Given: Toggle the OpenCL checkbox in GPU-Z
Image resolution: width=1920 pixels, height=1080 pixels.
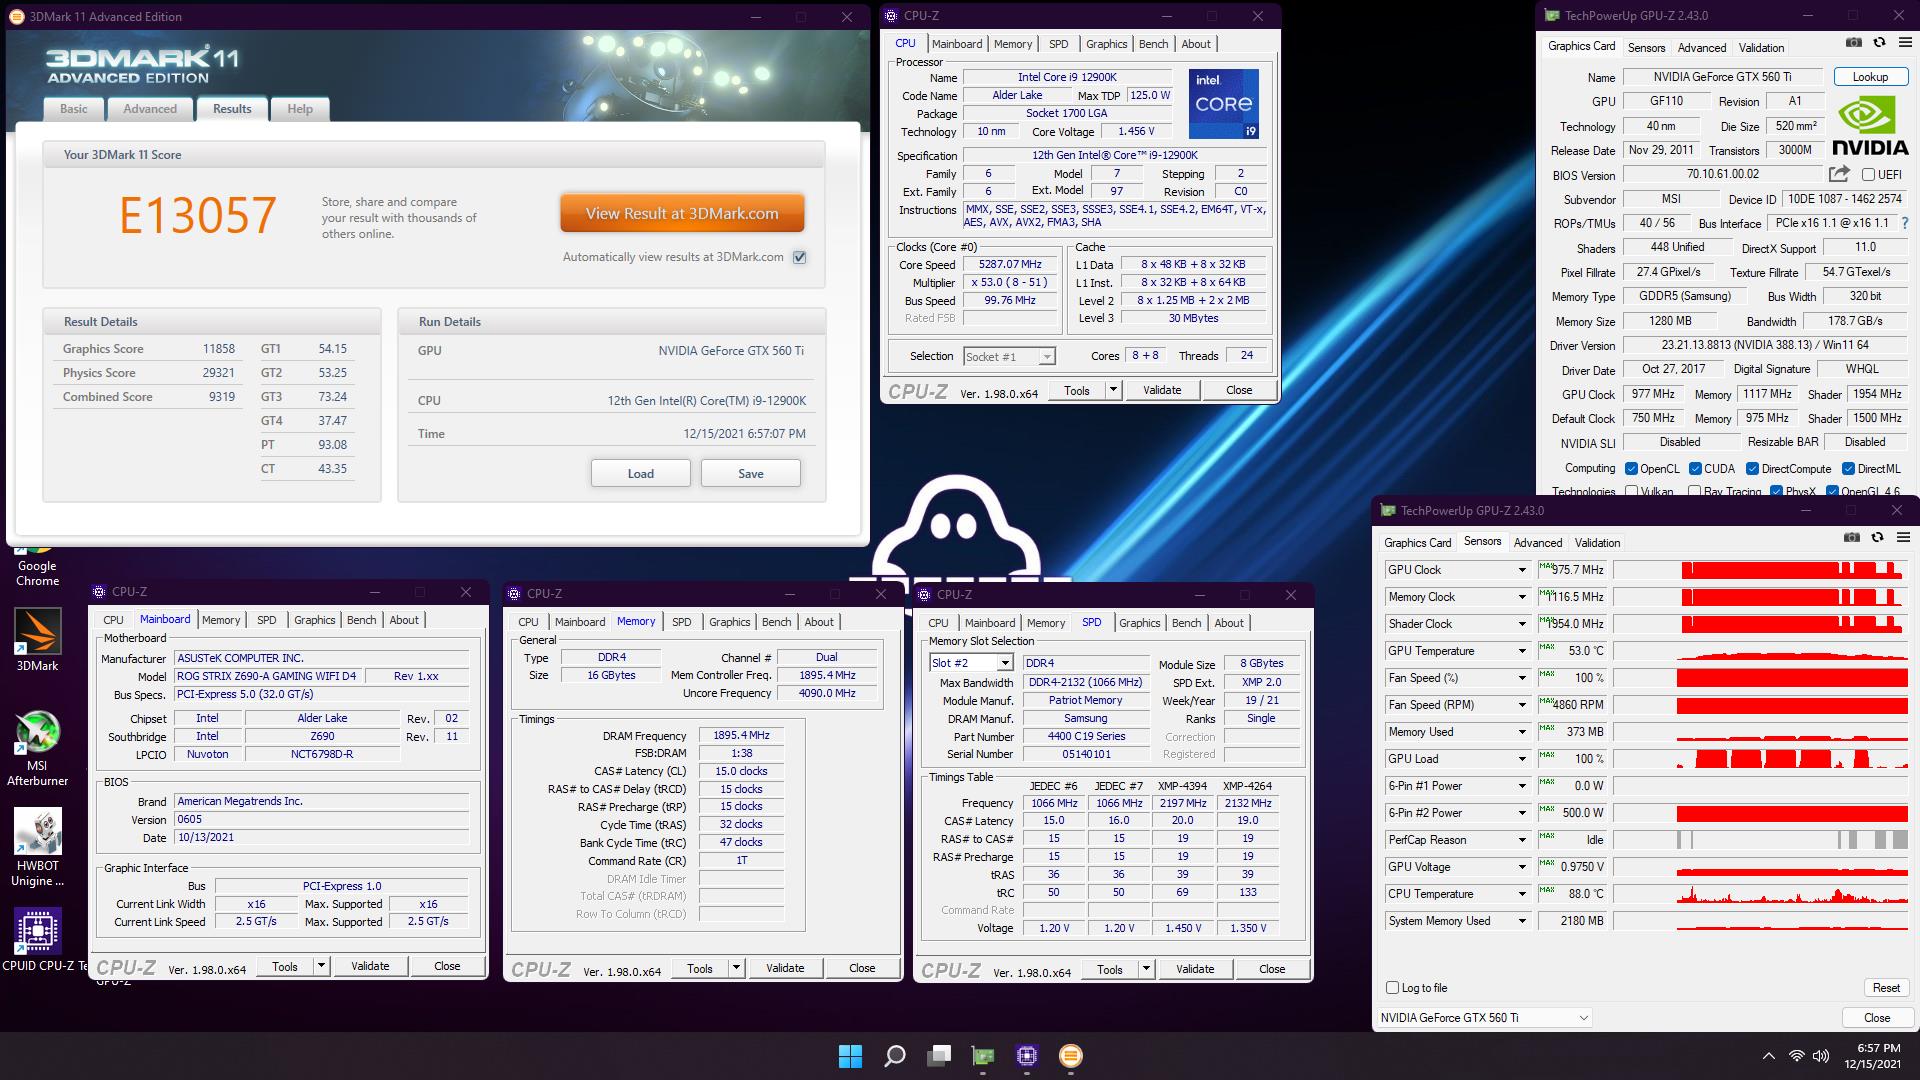Looking at the screenshot, I should pyautogui.click(x=1631, y=469).
